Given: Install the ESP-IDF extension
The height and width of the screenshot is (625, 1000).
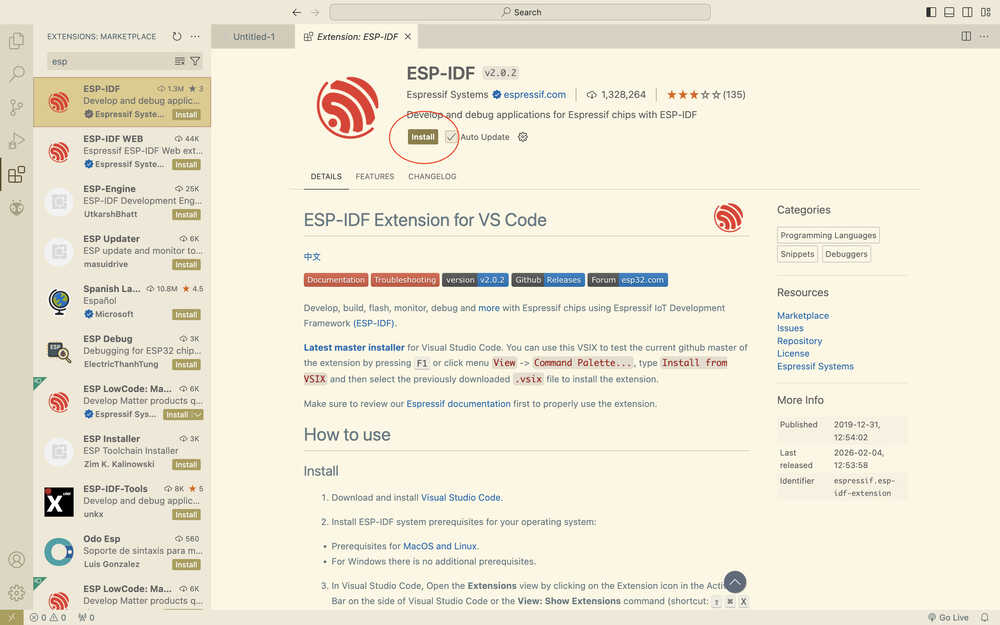Looking at the screenshot, I should tap(422, 137).
